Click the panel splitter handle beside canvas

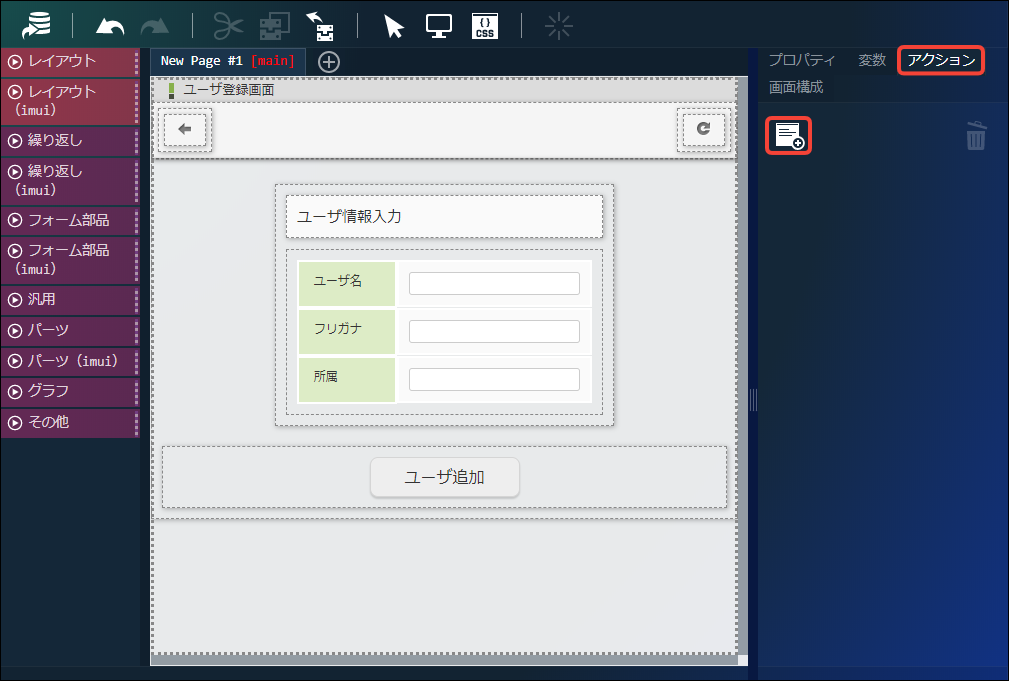pos(753,400)
